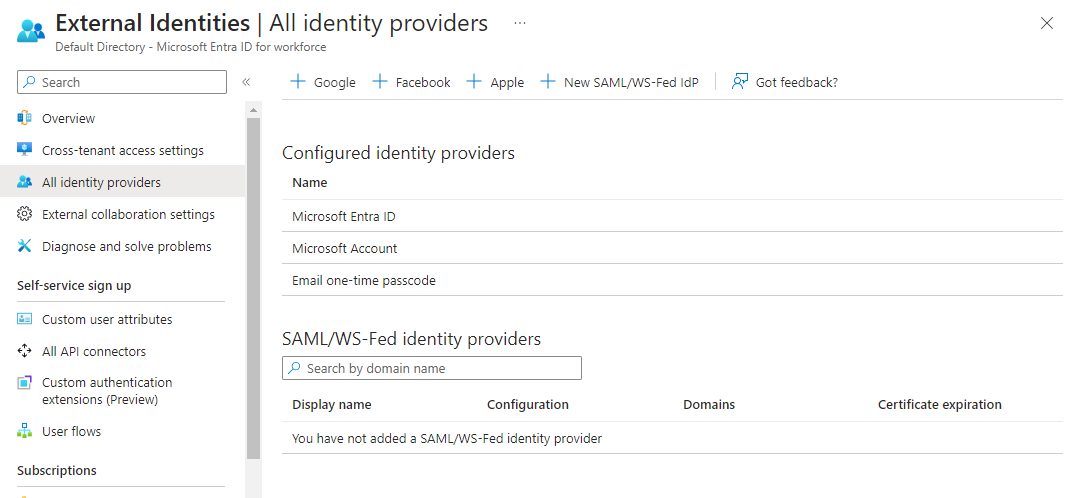Click the plus icon beside Google
Screen dimensions: 1083x498
pyautogui.click(x=298, y=82)
